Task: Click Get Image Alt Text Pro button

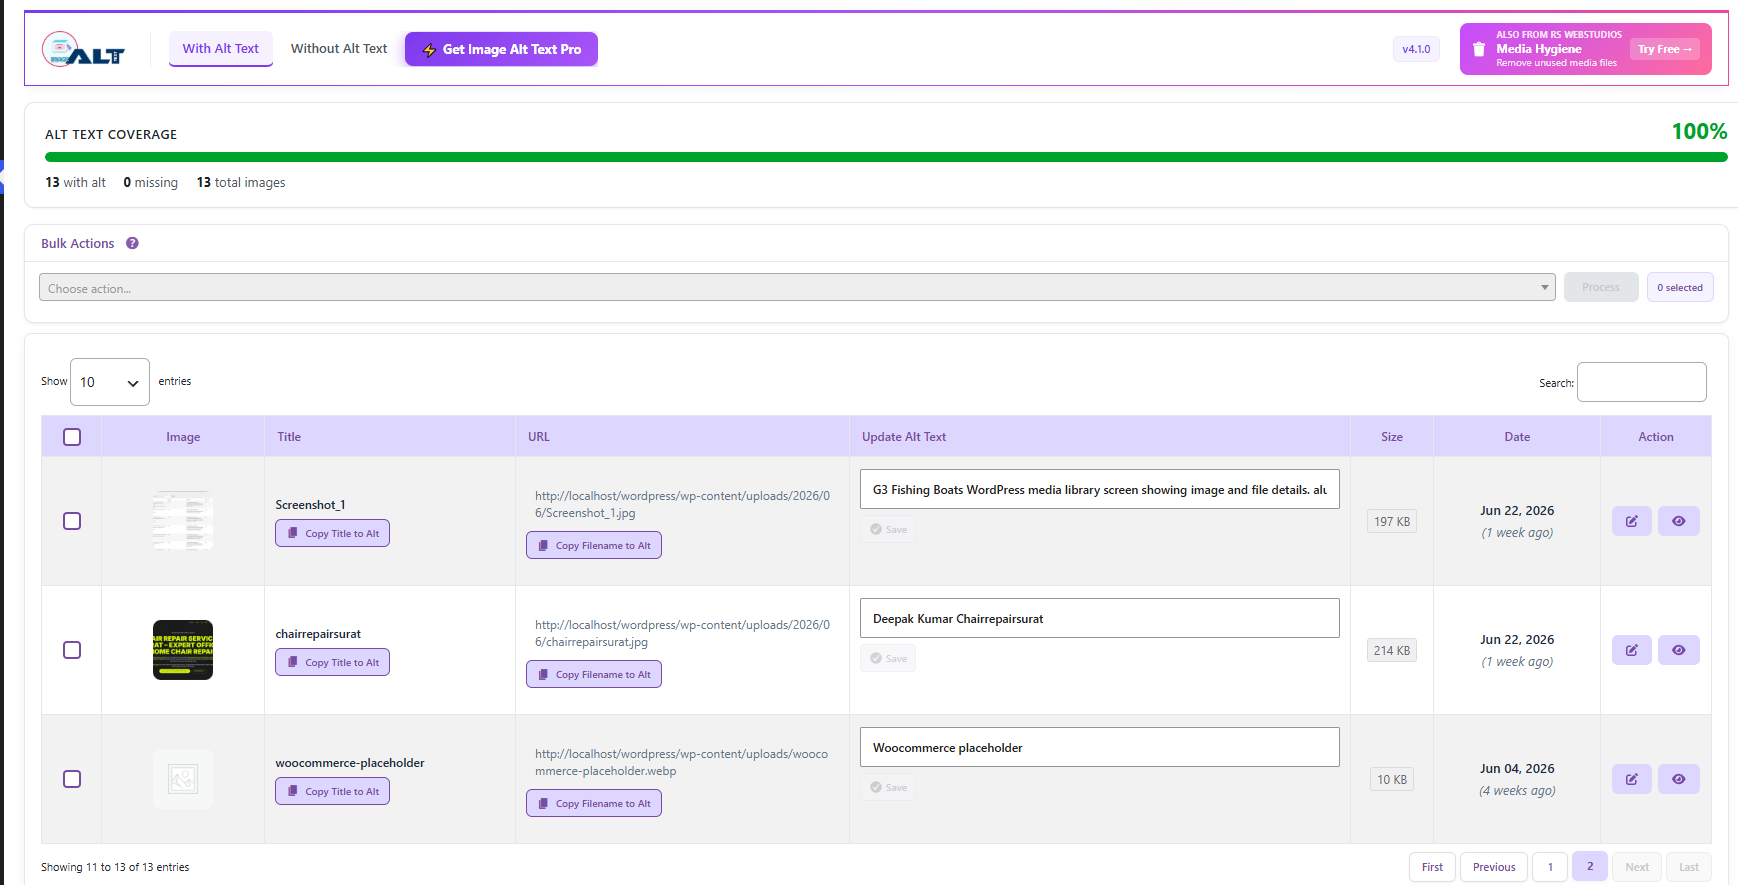Action: click(501, 49)
